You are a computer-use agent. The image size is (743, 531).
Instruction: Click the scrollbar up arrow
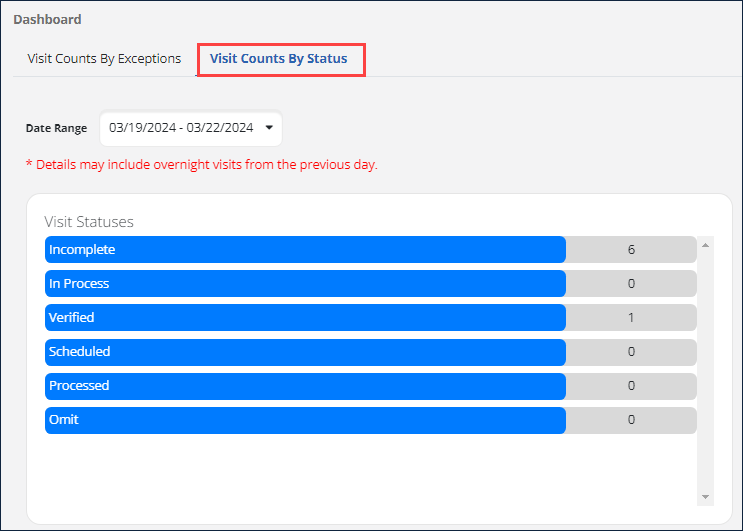706,245
